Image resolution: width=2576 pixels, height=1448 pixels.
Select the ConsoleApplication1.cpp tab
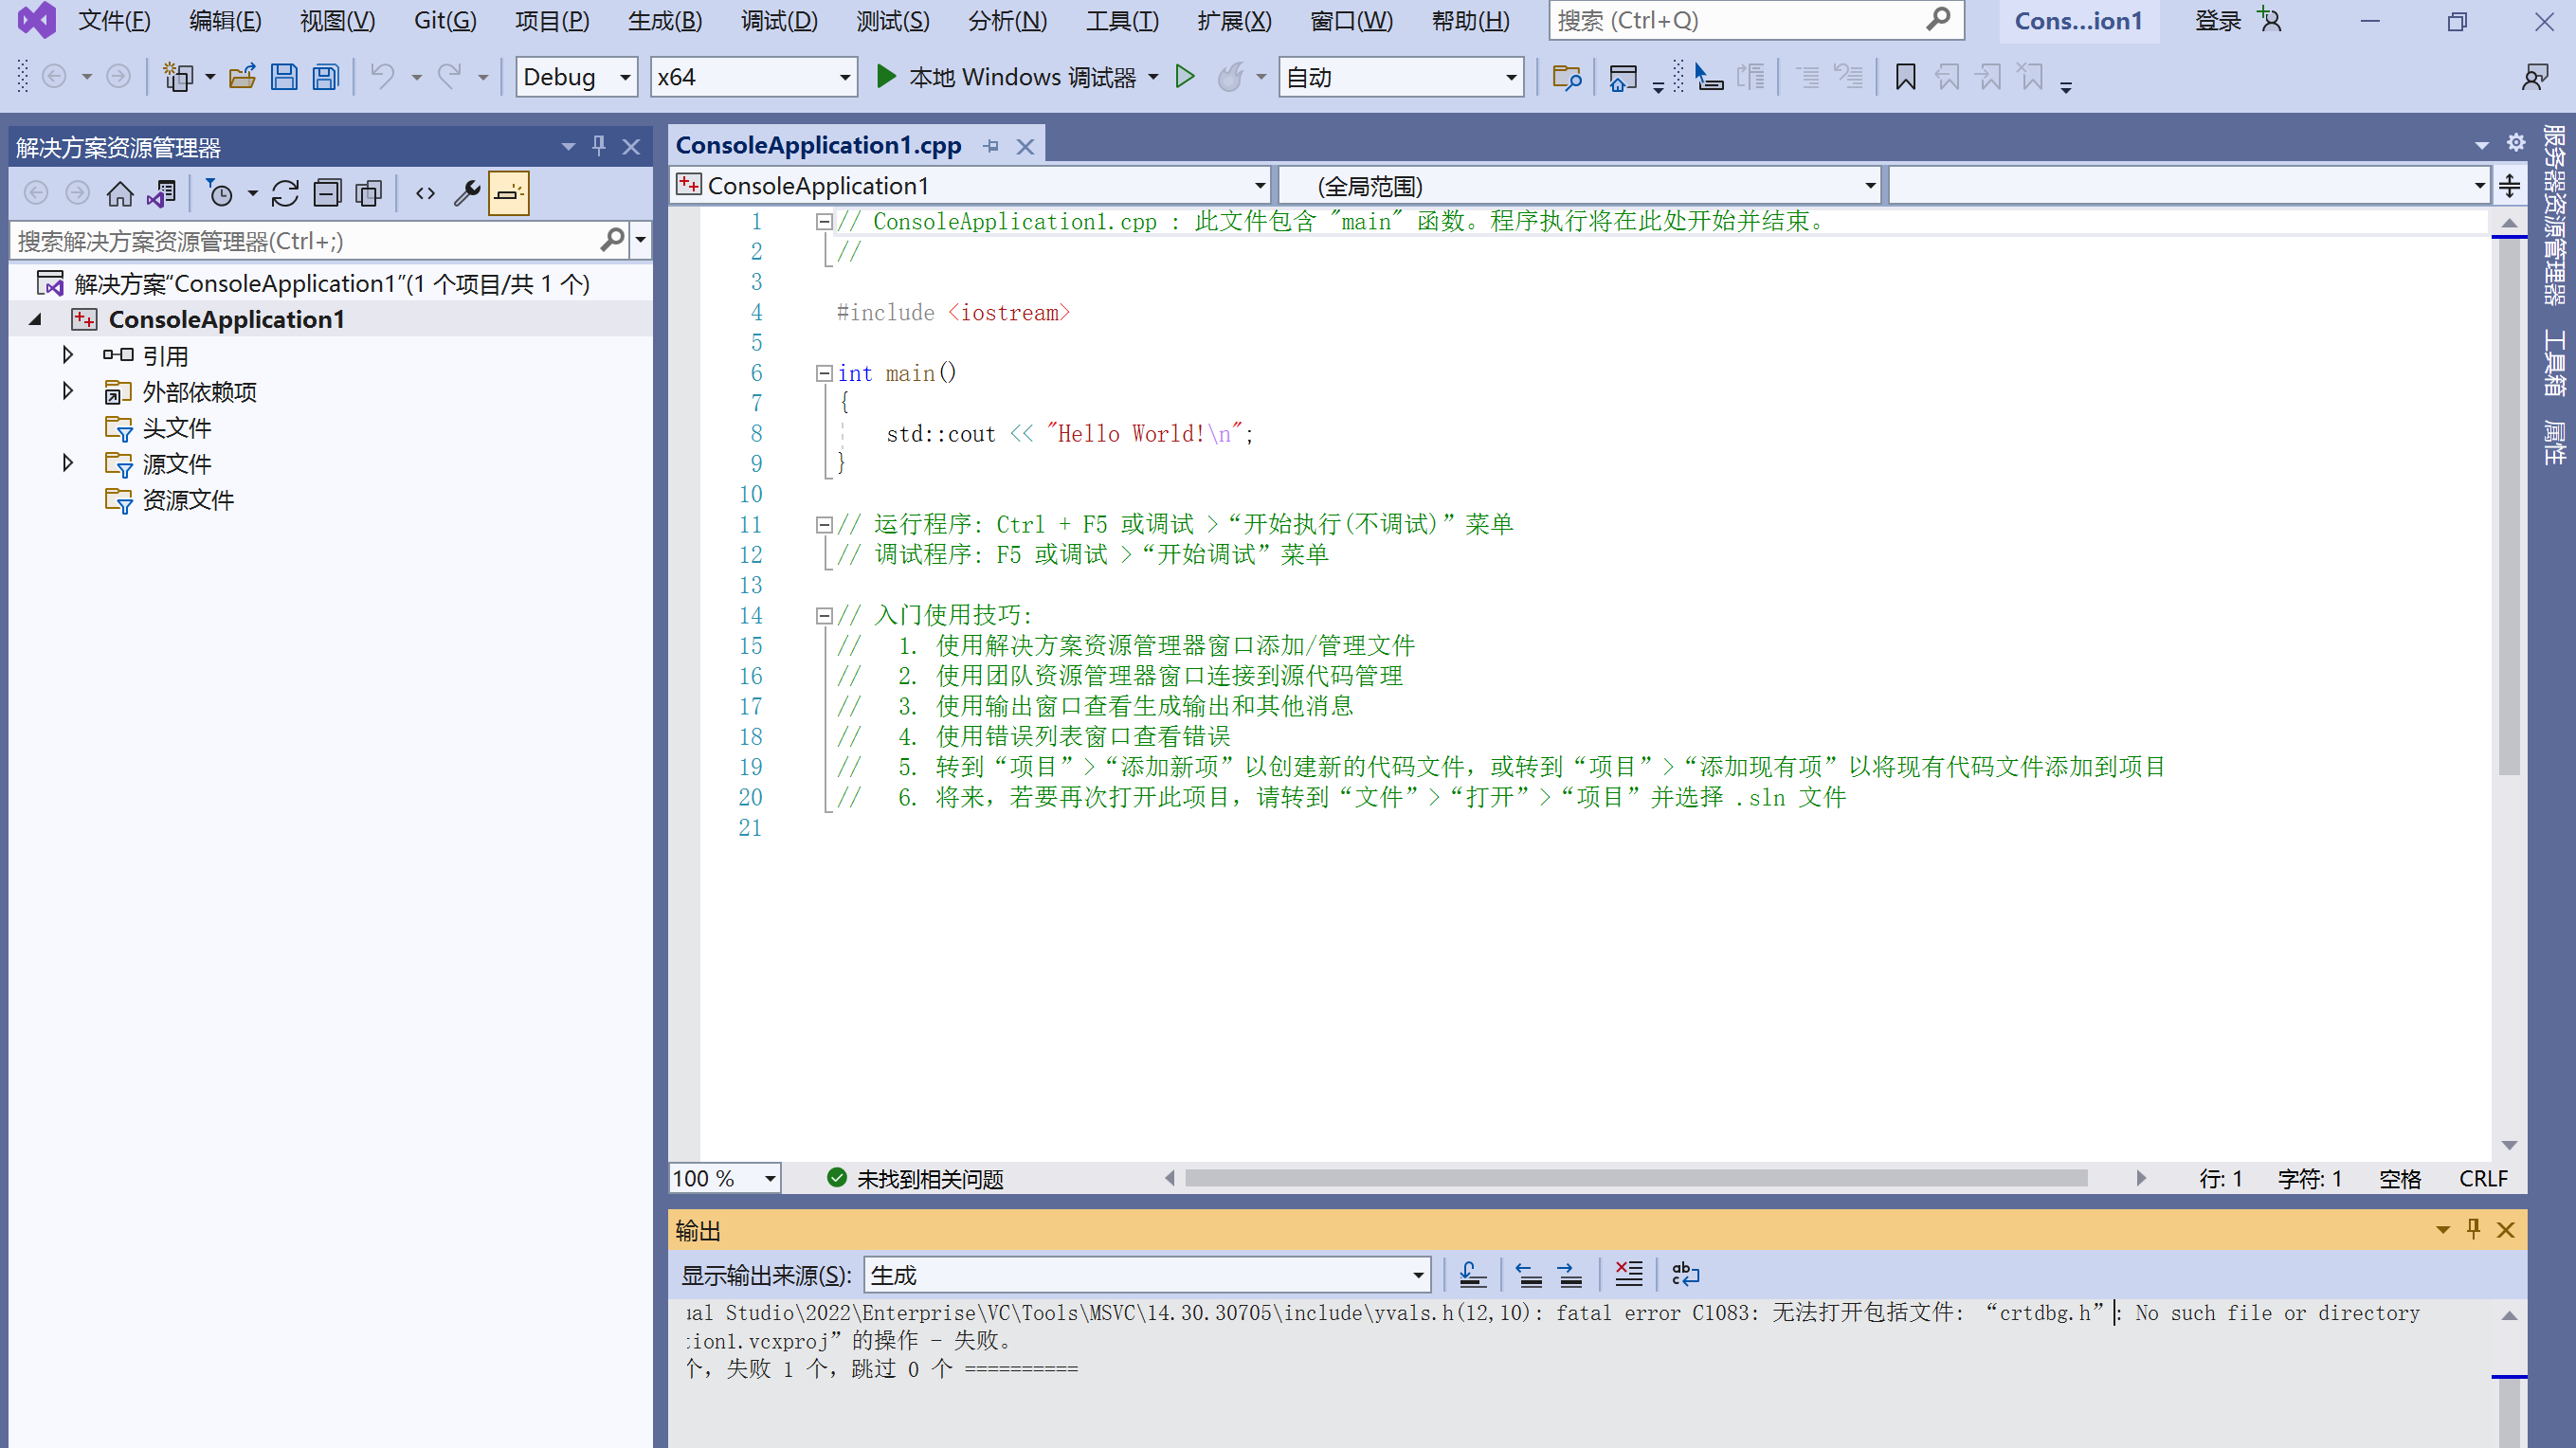[x=818, y=144]
